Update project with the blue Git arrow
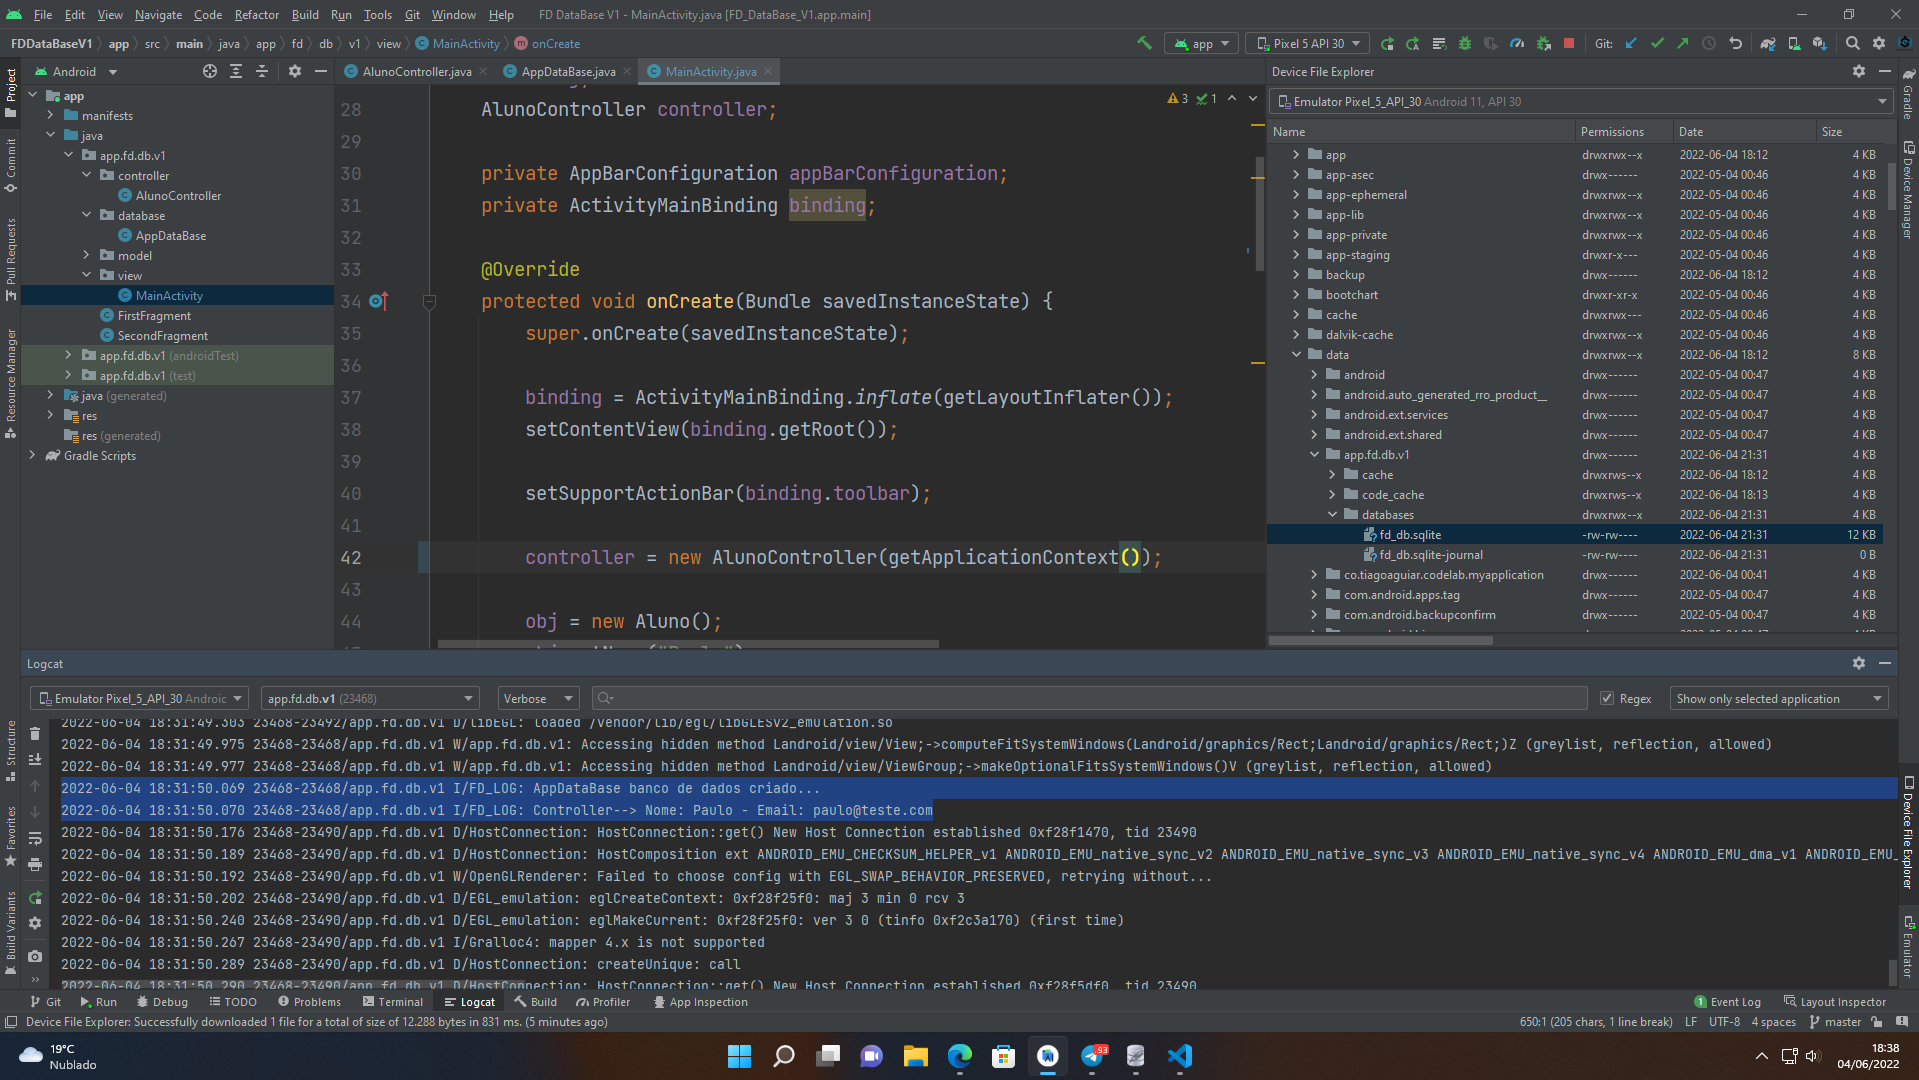This screenshot has height=1080, width=1919. point(1631,43)
